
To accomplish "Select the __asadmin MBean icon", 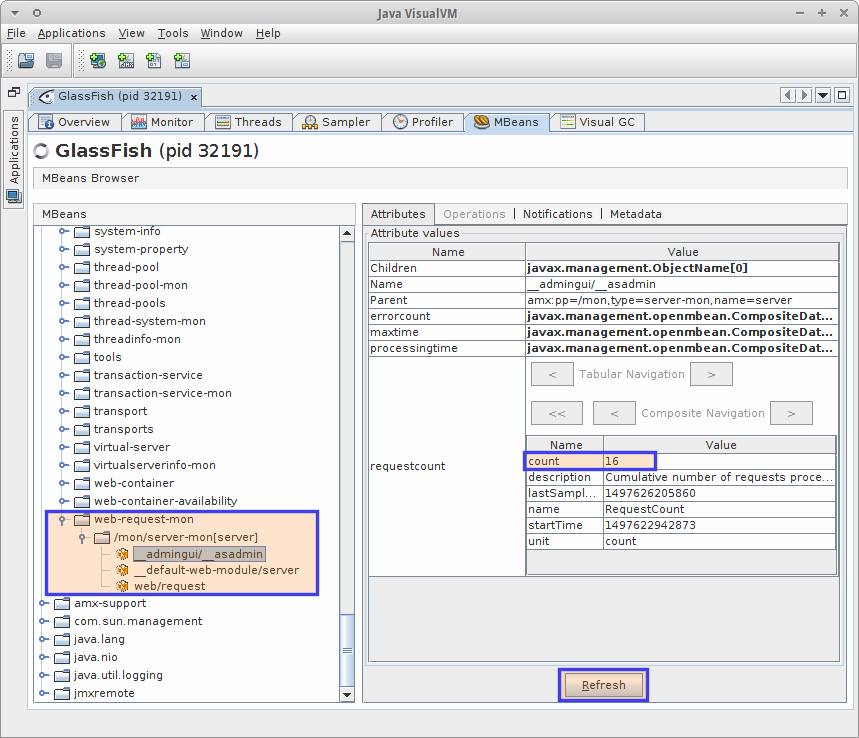I will coord(122,554).
